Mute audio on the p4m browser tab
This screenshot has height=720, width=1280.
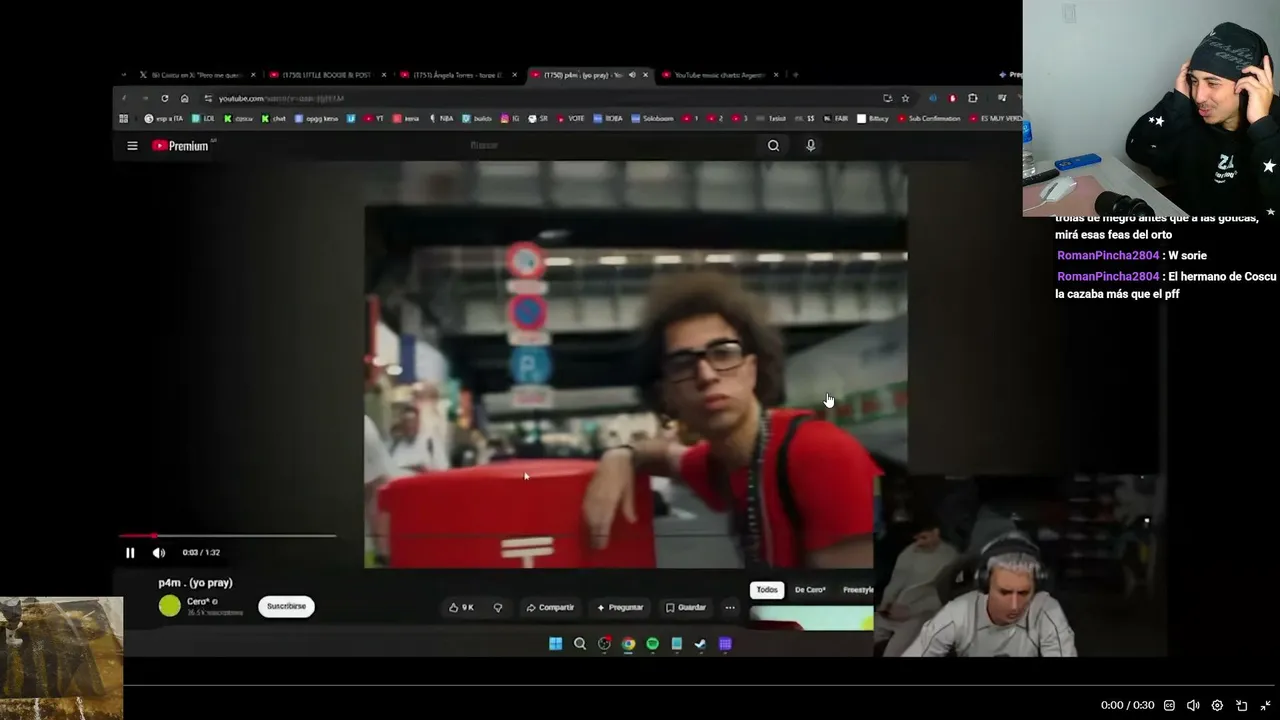tap(631, 75)
